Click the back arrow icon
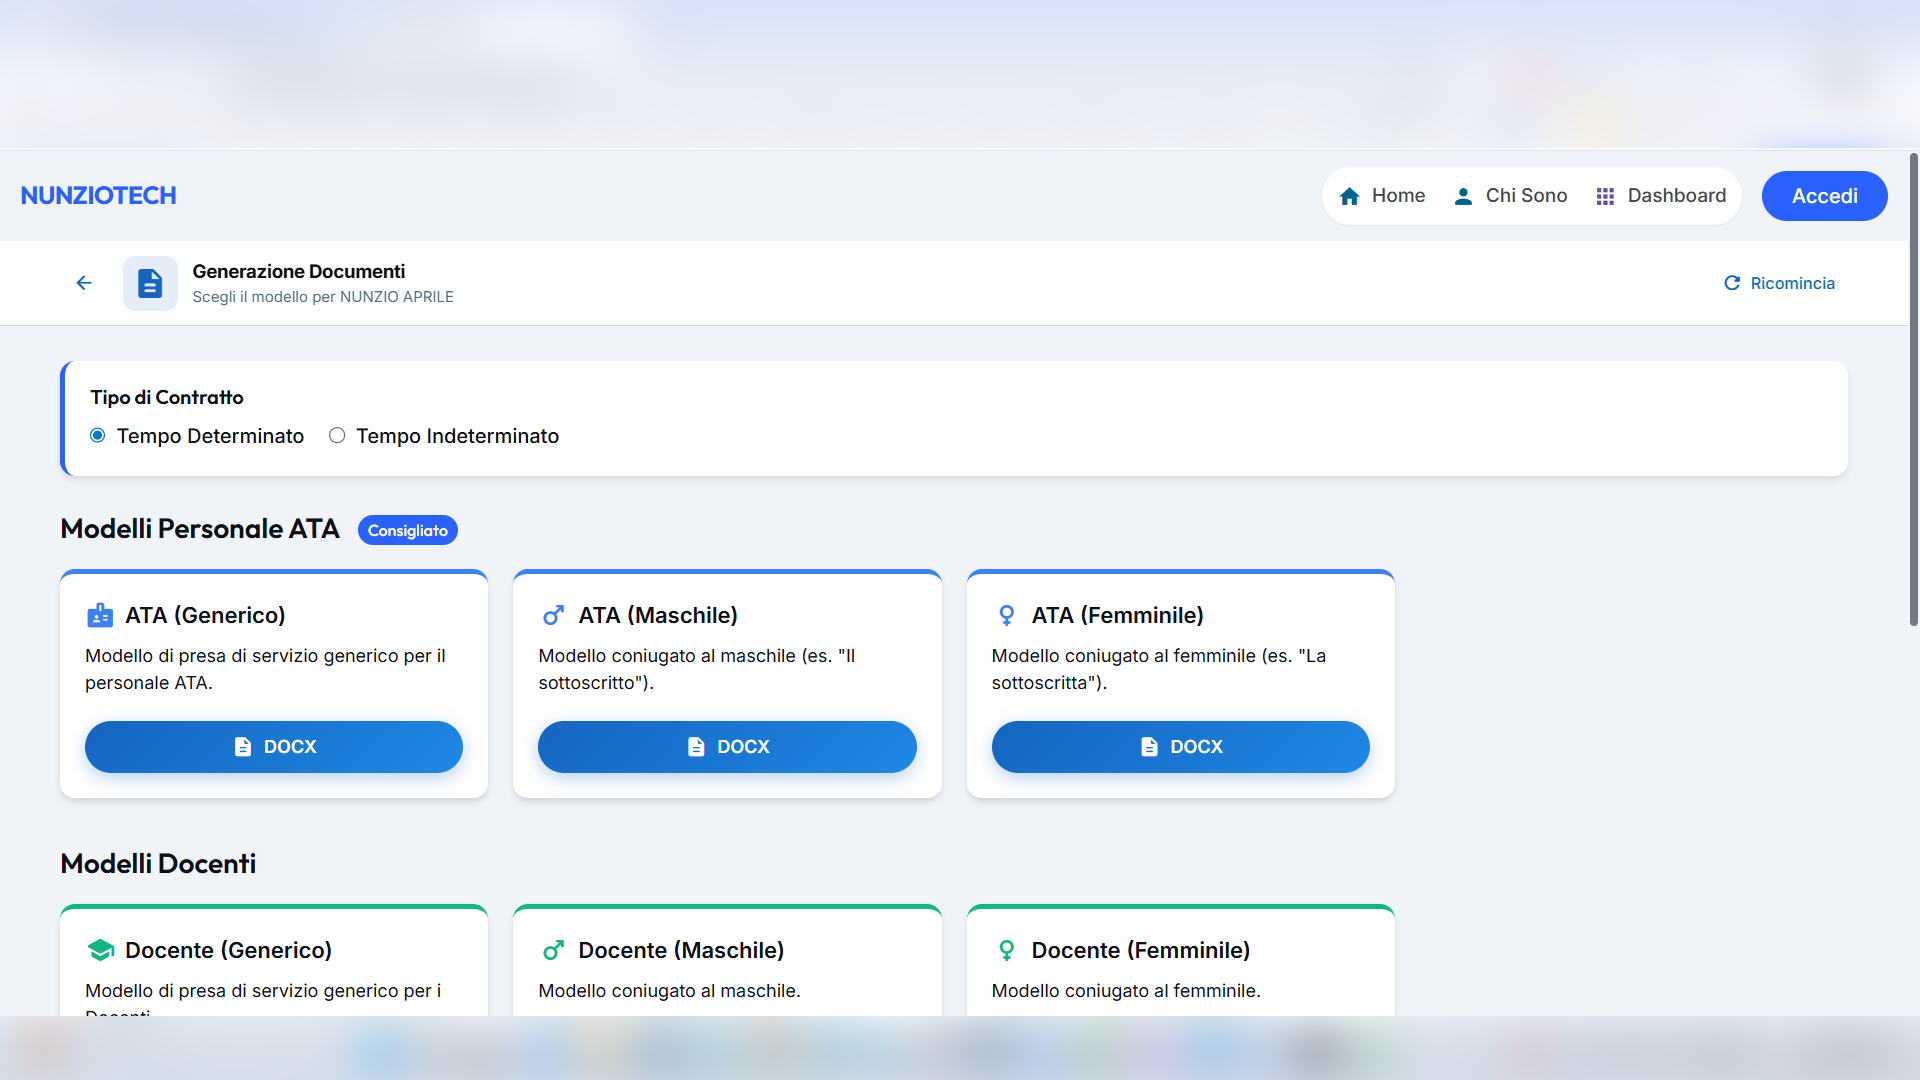Viewport: 1920px width, 1080px height. 84,283
